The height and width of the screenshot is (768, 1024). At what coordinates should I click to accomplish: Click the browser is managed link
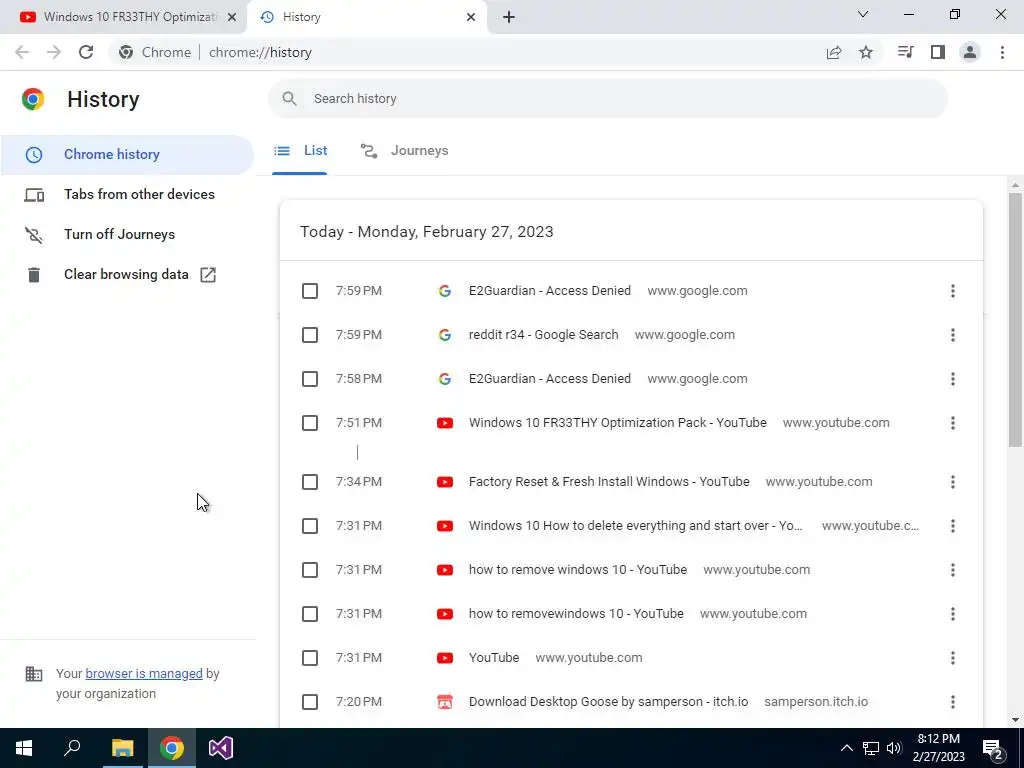pos(144,674)
